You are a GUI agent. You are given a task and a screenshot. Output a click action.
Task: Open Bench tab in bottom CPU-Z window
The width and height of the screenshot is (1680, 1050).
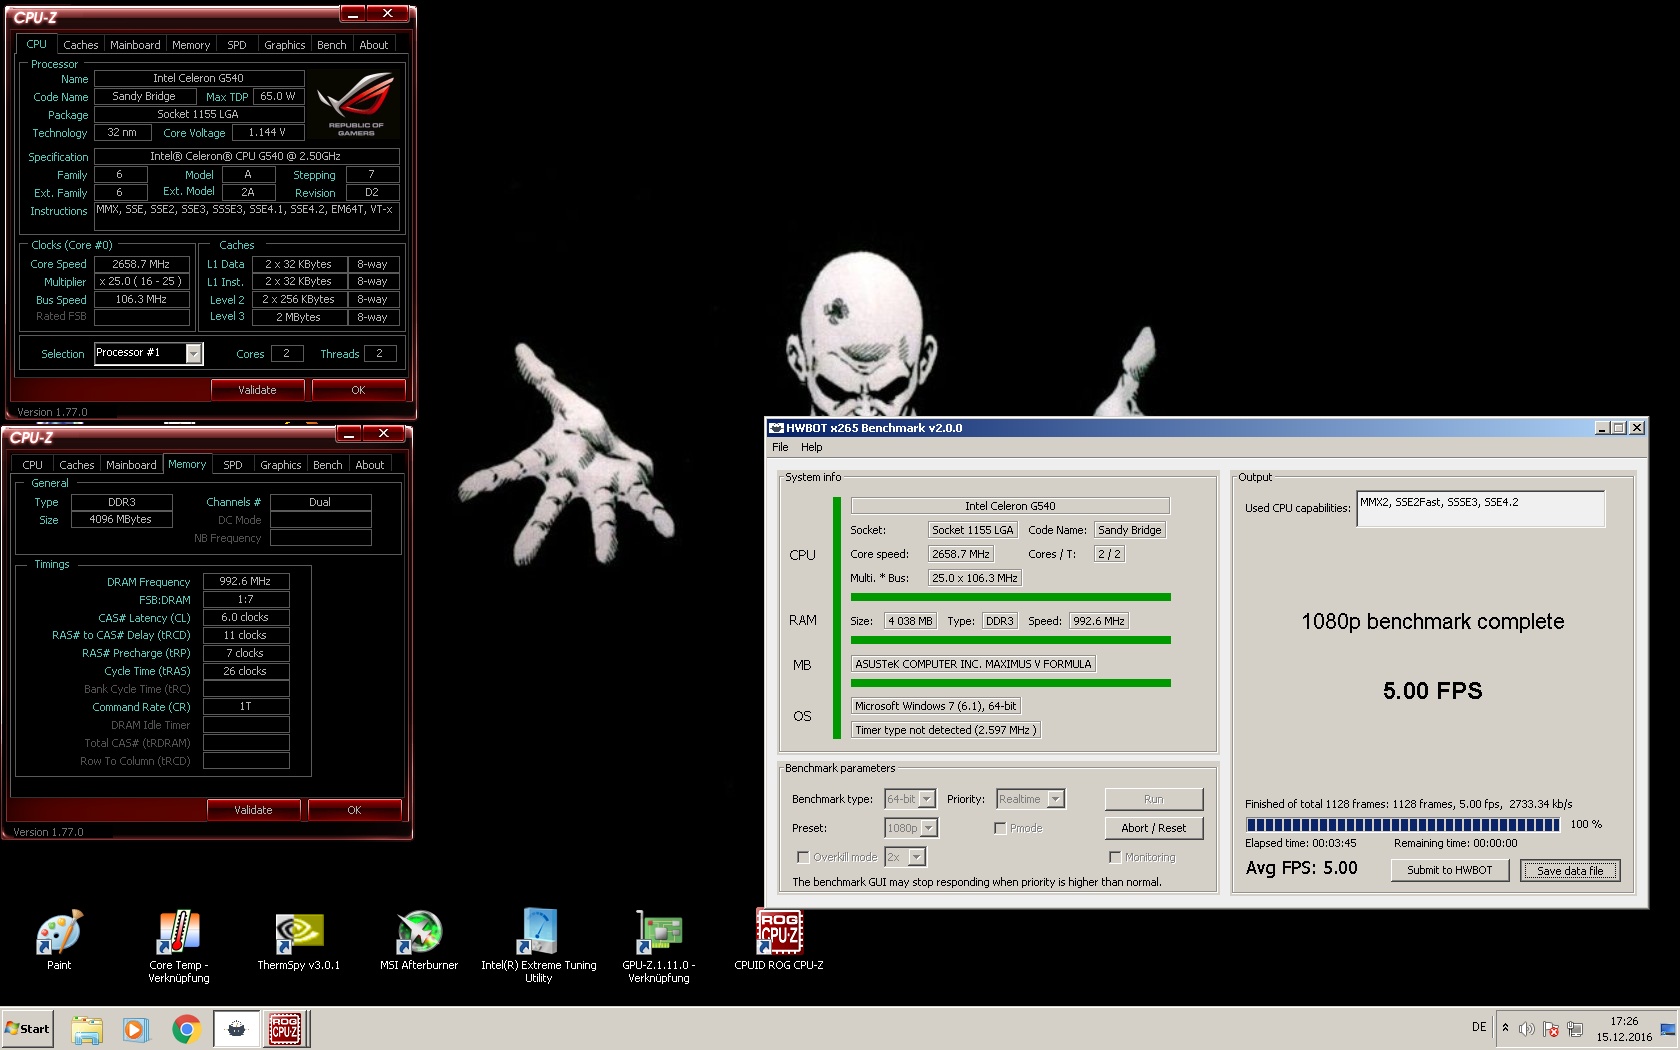pyautogui.click(x=328, y=465)
